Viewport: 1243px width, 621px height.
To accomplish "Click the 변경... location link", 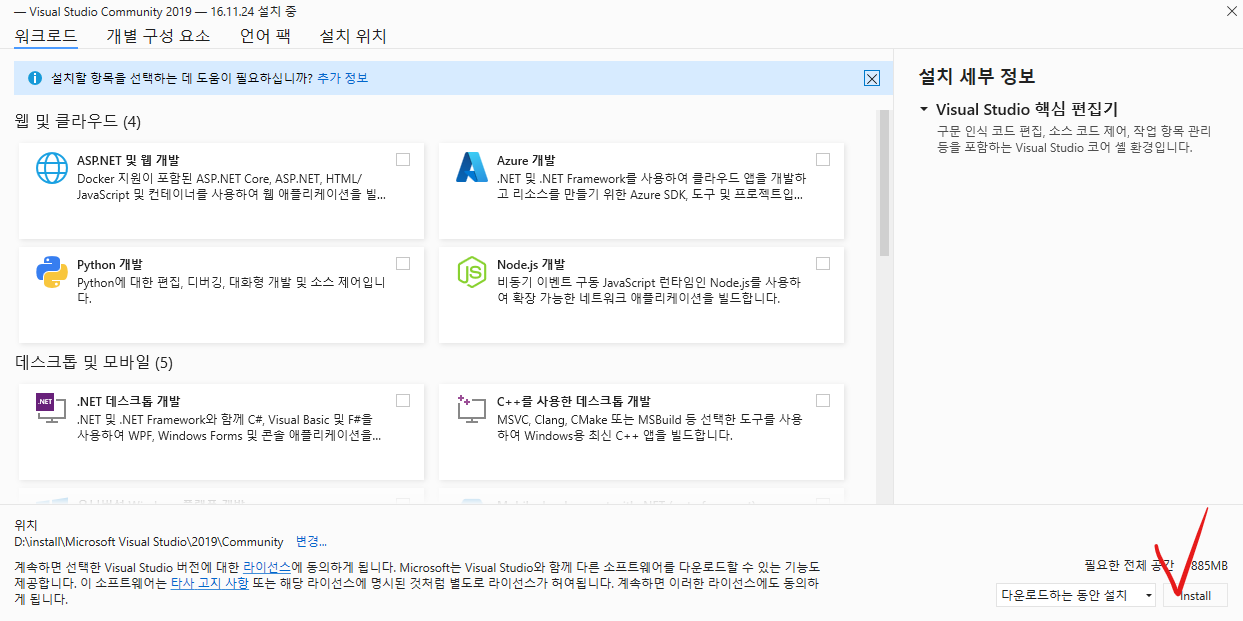I will tap(311, 542).
